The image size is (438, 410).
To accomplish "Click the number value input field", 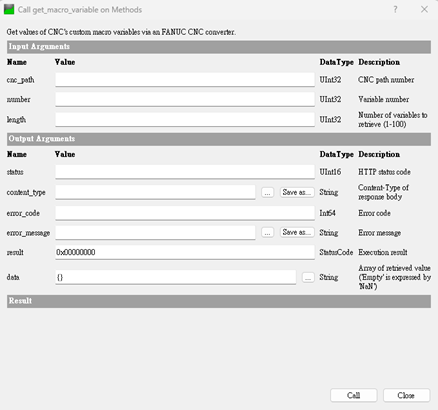I will [x=185, y=99].
